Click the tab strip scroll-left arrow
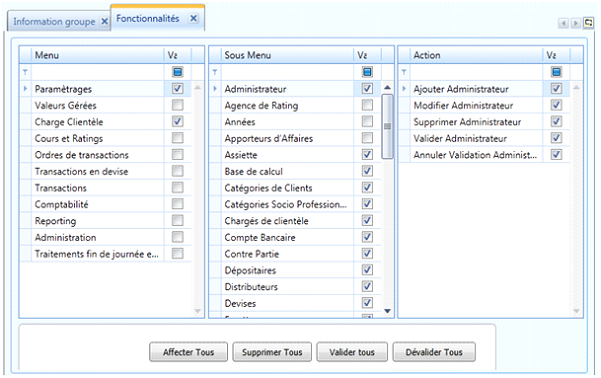 (x=563, y=23)
